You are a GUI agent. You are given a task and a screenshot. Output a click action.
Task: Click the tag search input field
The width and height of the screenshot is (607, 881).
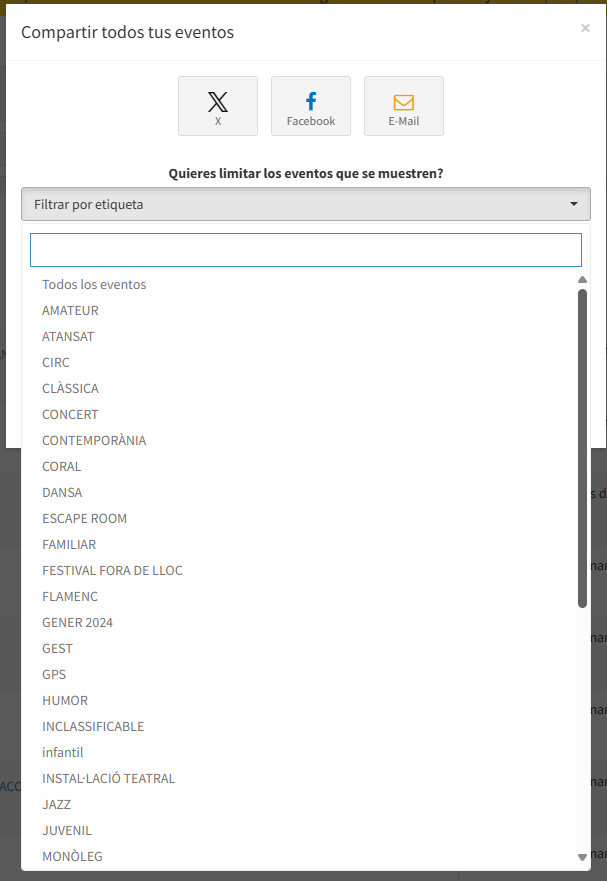305,250
